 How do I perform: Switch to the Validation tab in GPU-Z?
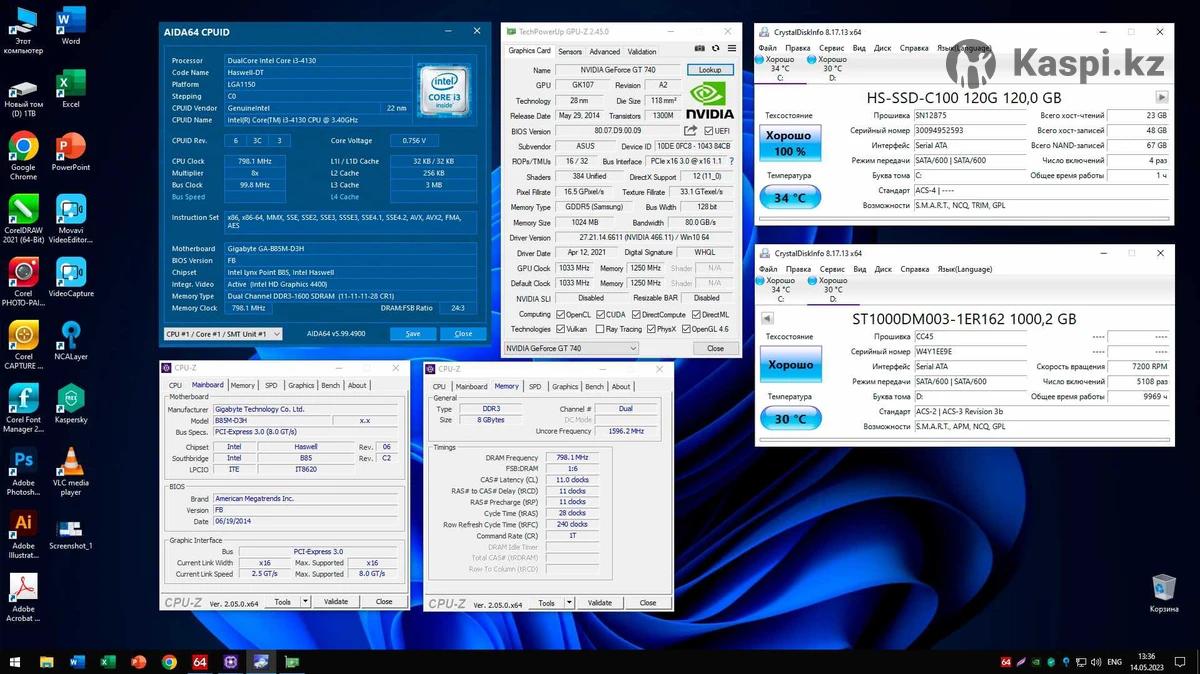click(x=642, y=51)
